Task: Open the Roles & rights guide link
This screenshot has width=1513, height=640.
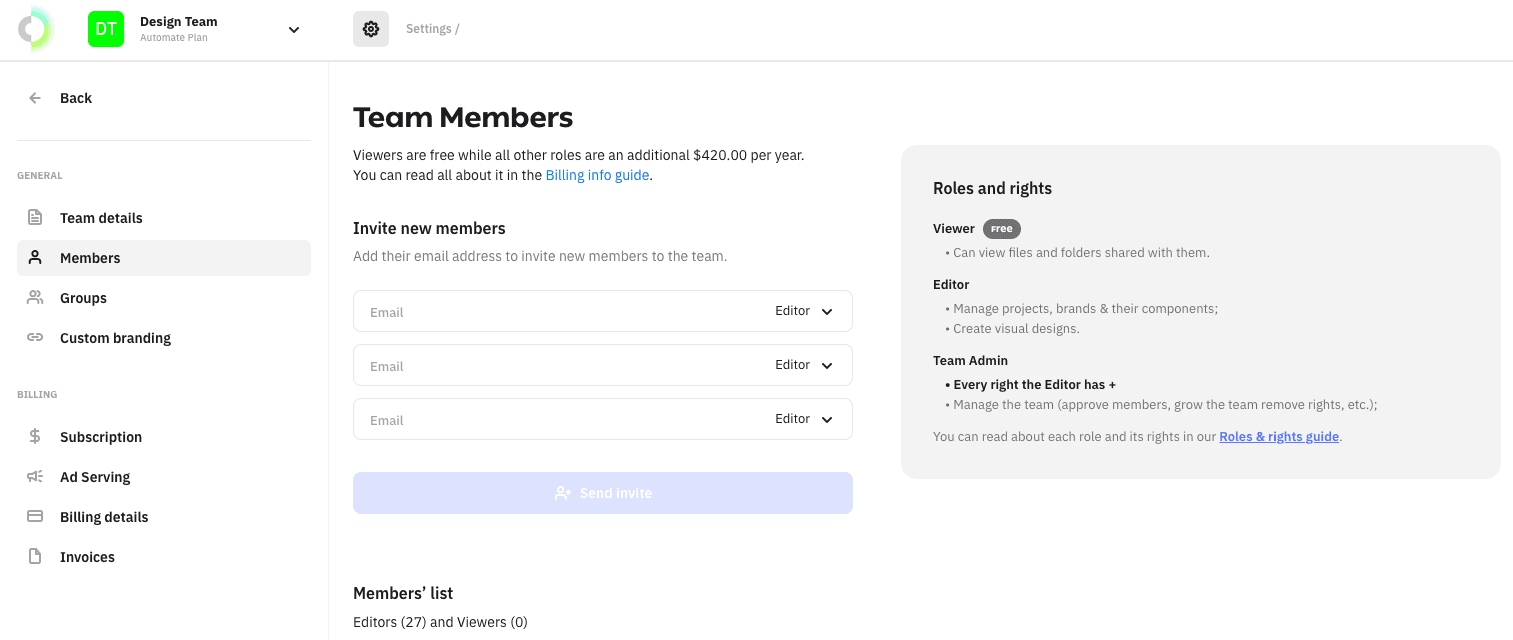Action: click(1278, 437)
